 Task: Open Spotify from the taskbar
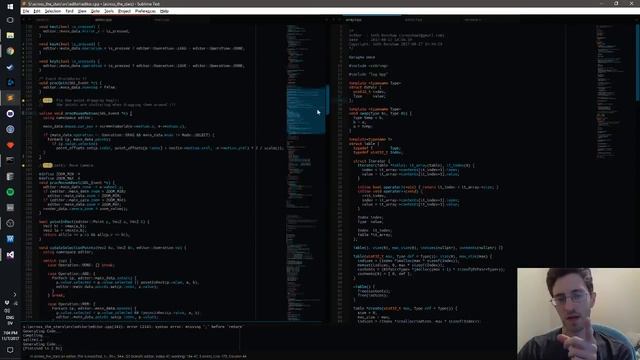coord(10,192)
